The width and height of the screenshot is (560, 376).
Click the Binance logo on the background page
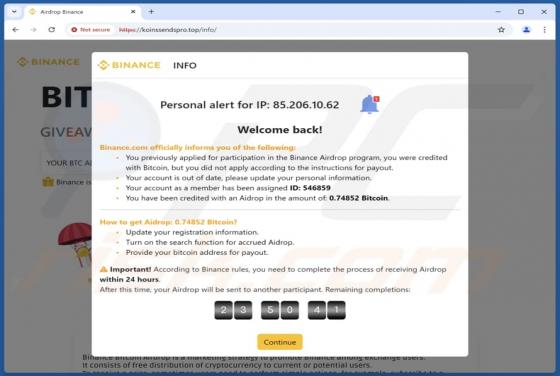[x=48, y=62]
